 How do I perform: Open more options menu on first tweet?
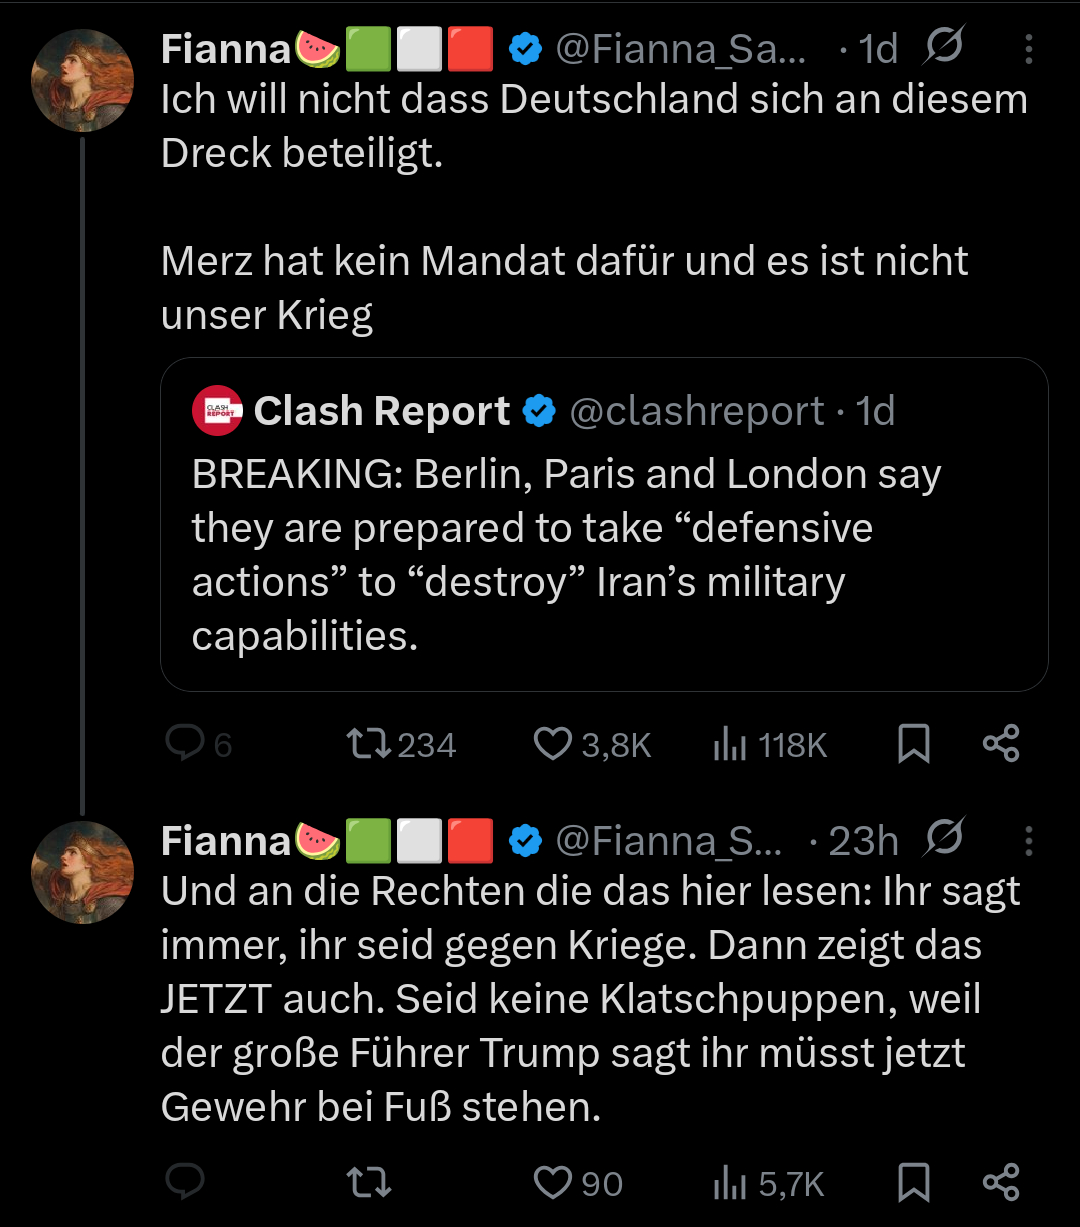click(1028, 49)
